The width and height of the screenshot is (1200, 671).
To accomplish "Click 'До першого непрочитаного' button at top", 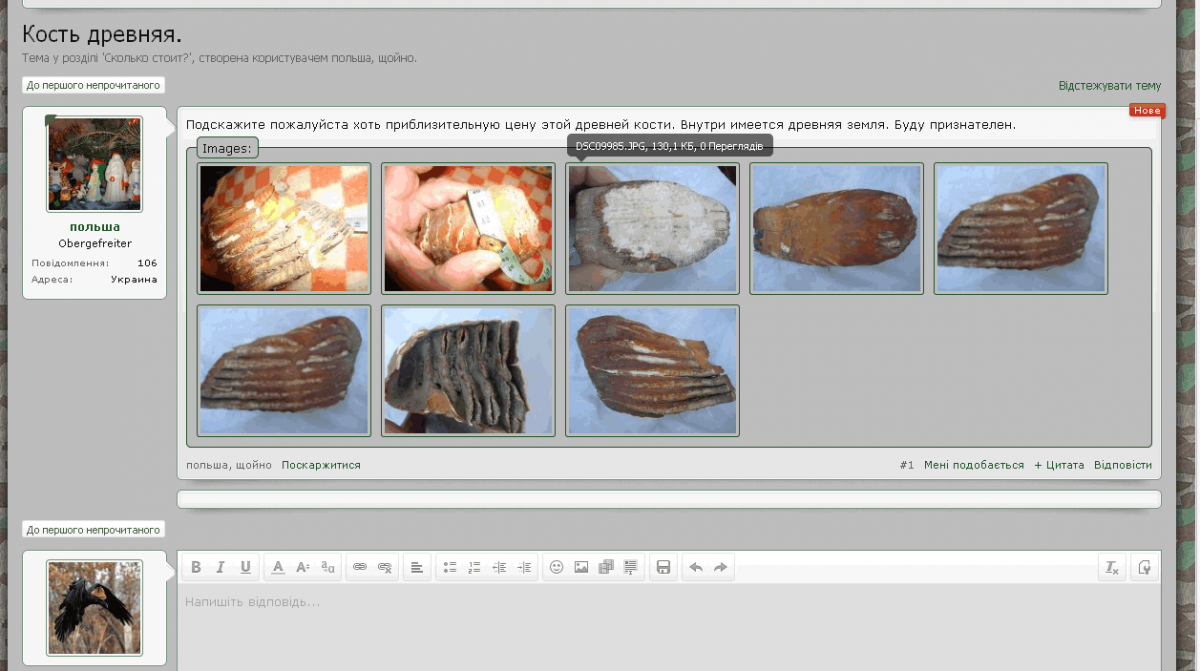I will (x=92, y=85).
